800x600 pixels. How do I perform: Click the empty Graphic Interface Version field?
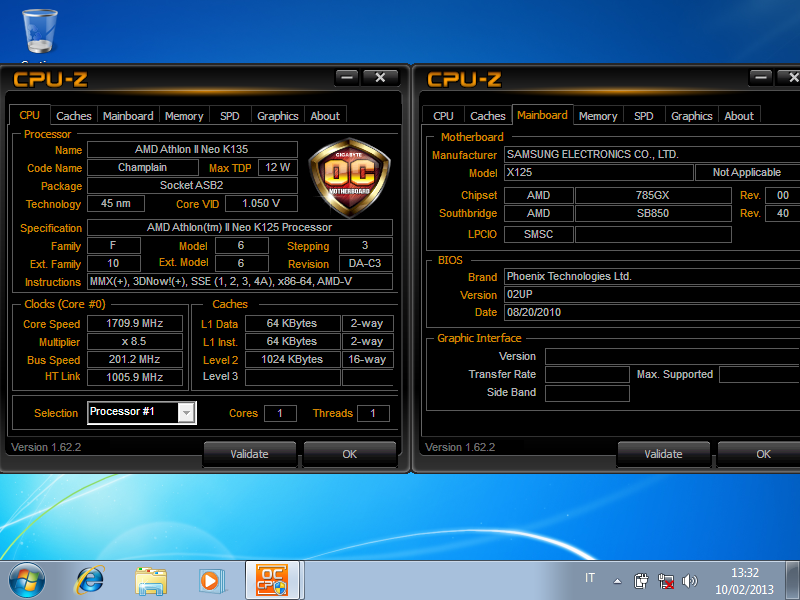click(672, 356)
